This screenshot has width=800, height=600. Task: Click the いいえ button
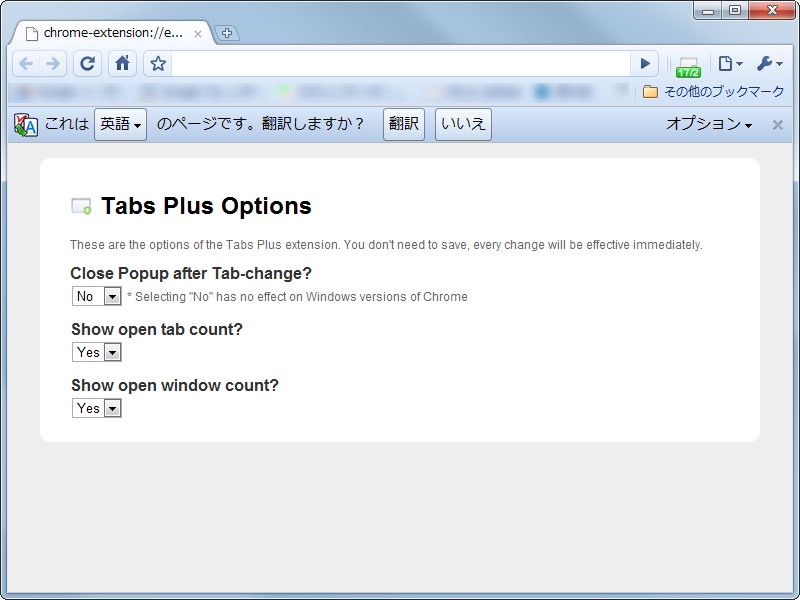point(463,124)
